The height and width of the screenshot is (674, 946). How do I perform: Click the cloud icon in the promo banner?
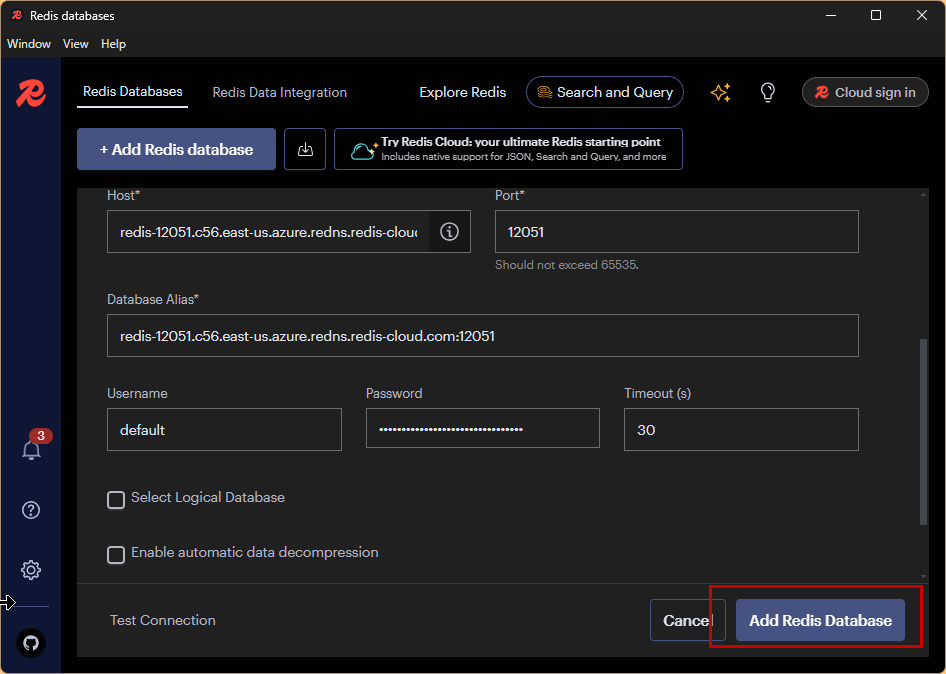364,150
